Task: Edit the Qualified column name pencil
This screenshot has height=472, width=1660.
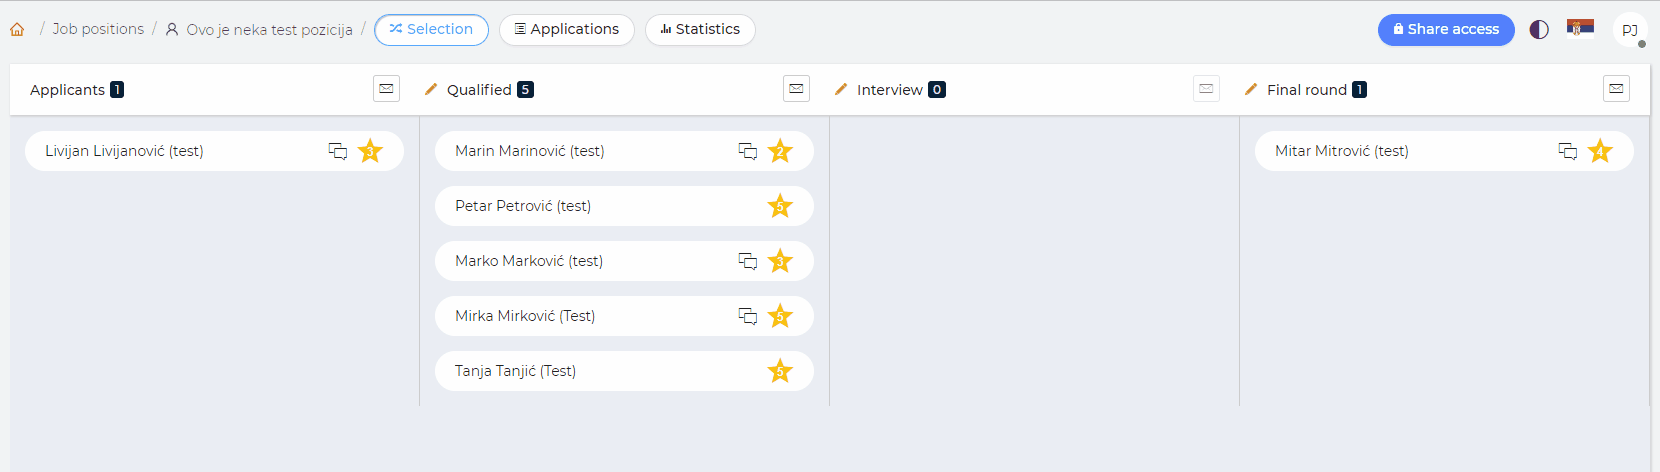Action: point(431,89)
